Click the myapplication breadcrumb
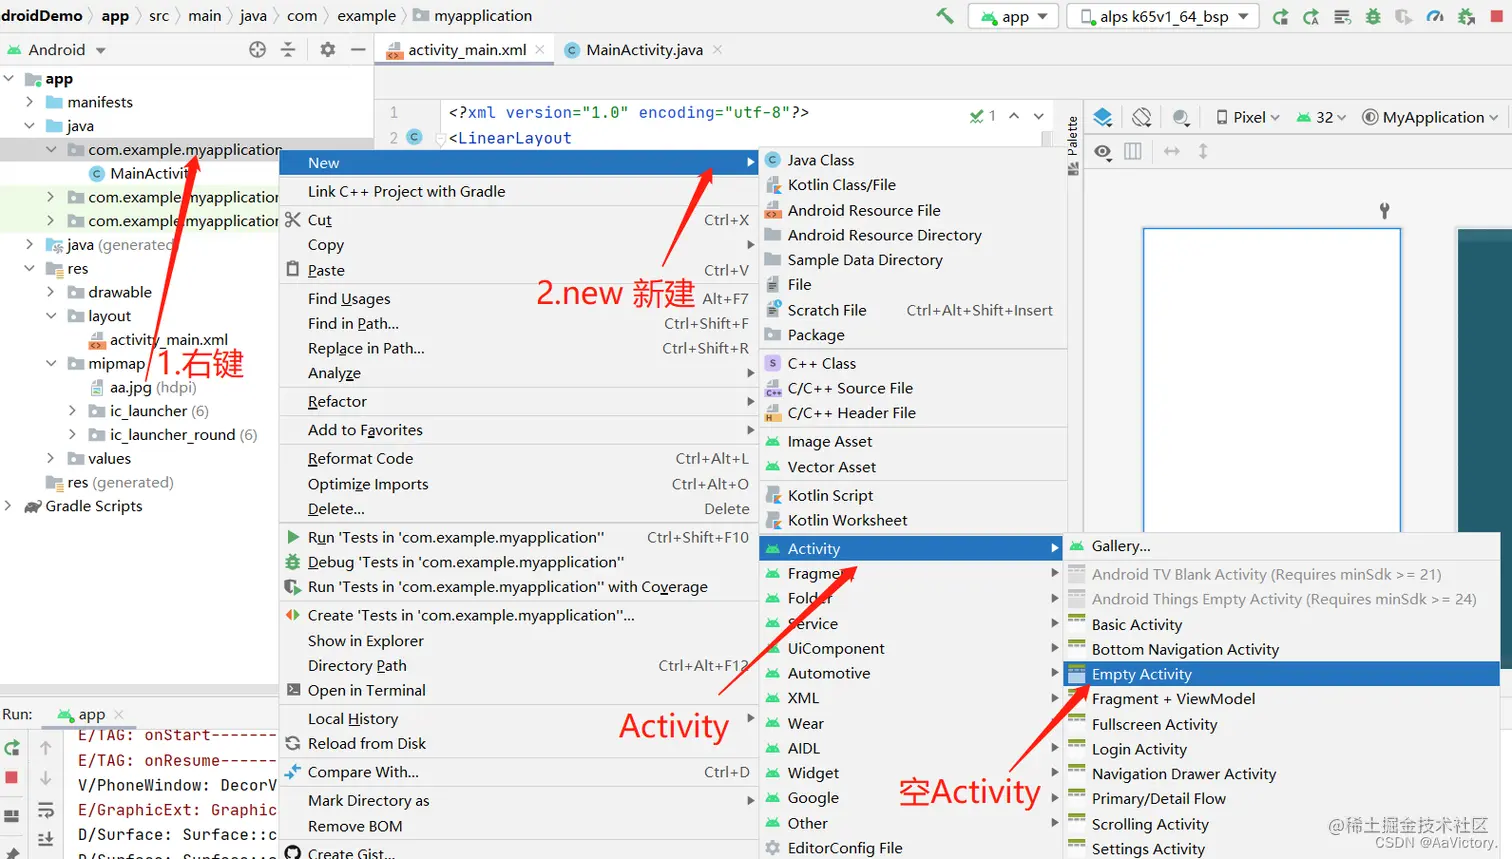The image size is (1512, 859). [x=473, y=16]
